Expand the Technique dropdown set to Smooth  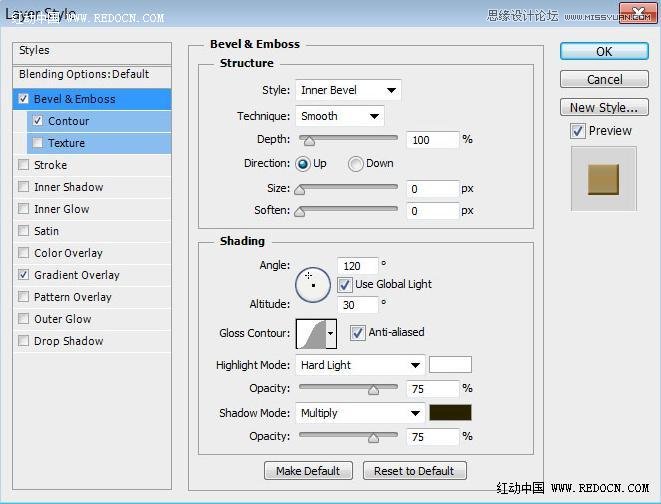click(x=339, y=116)
